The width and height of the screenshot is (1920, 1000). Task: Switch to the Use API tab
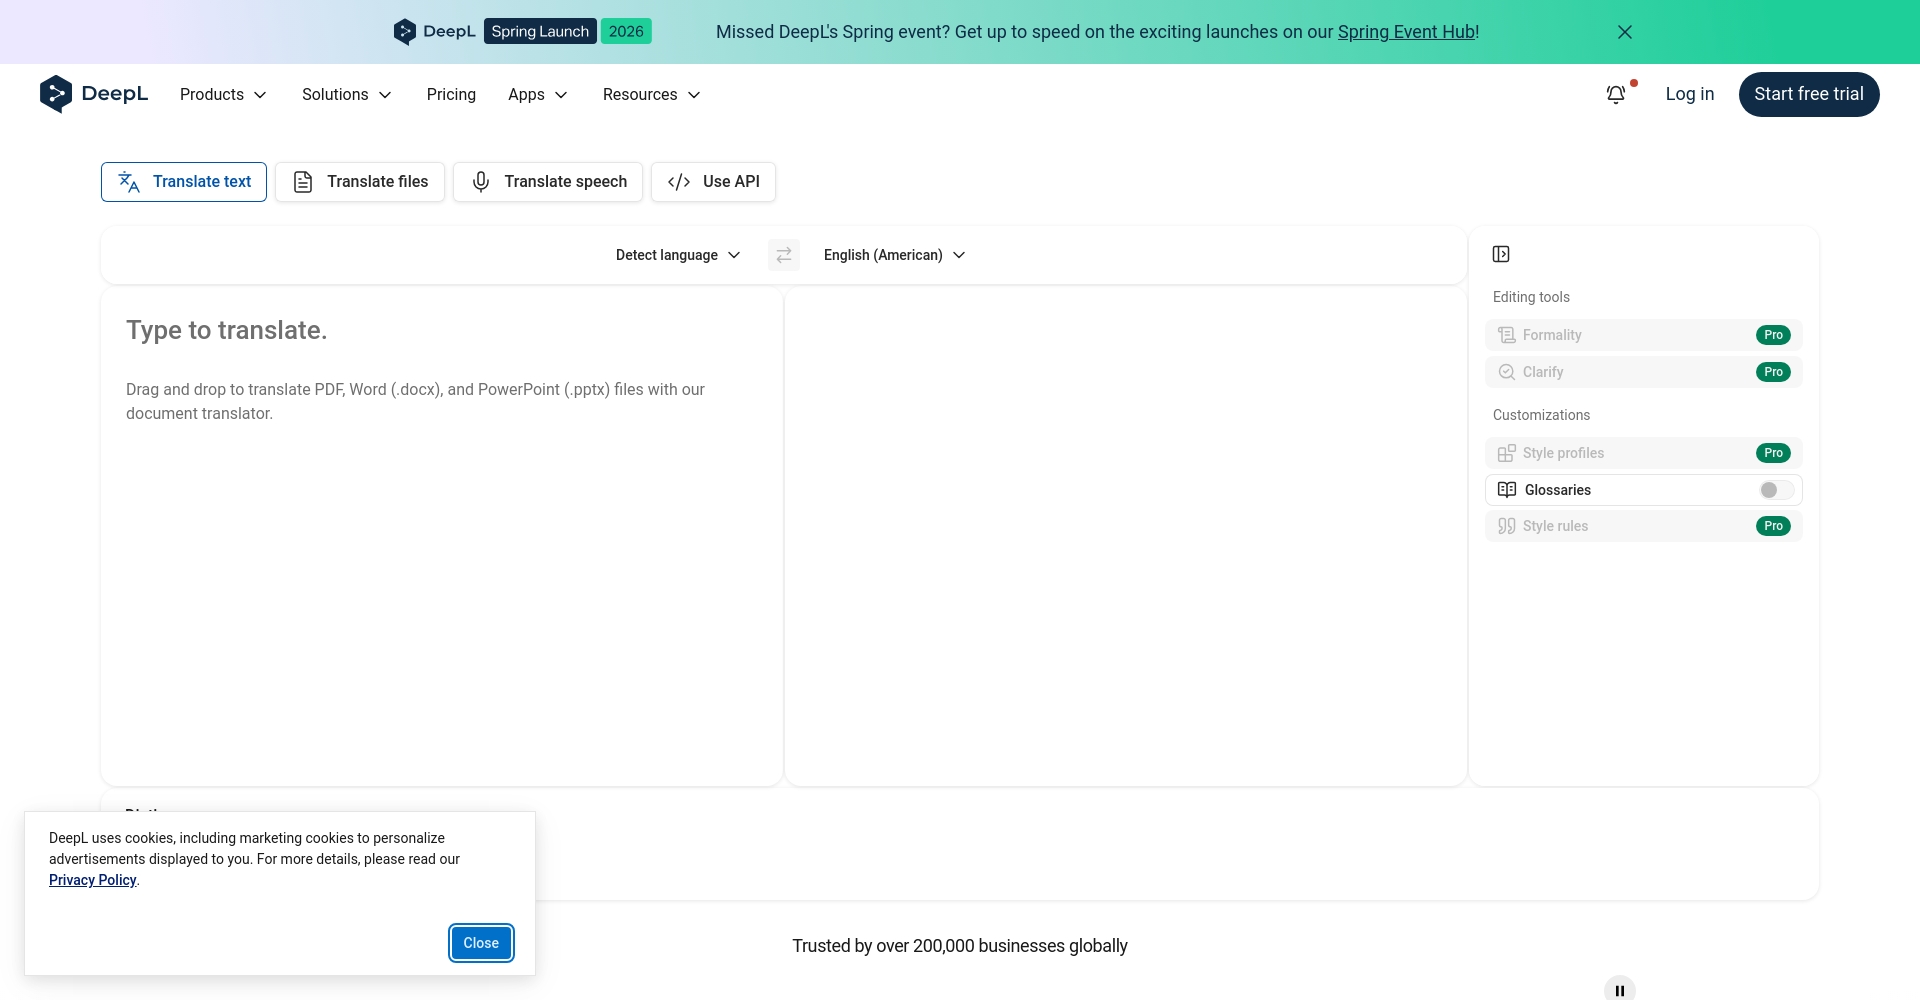[713, 182]
